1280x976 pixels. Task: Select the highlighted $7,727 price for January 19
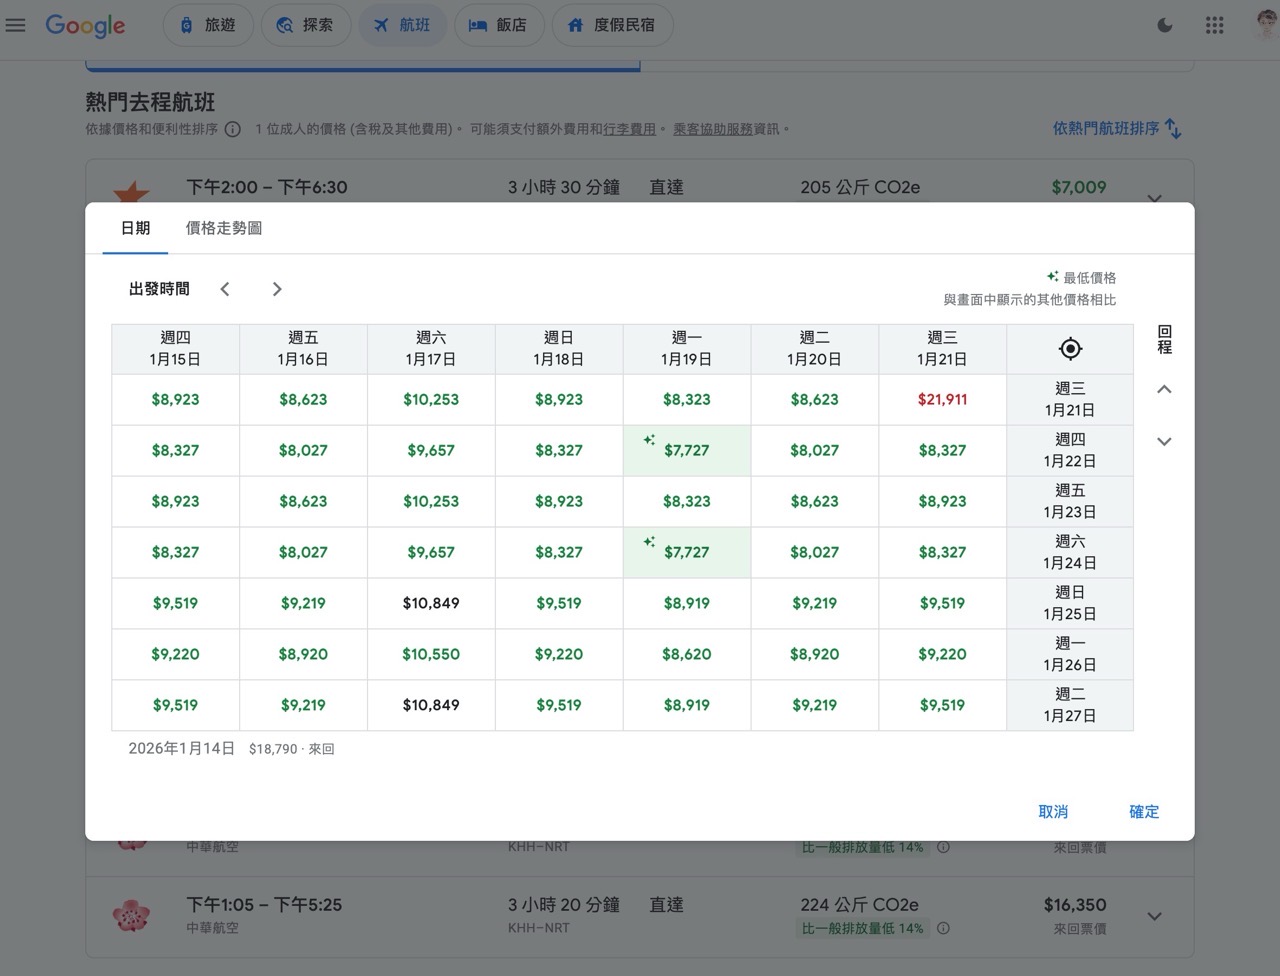click(x=686, y=451)
